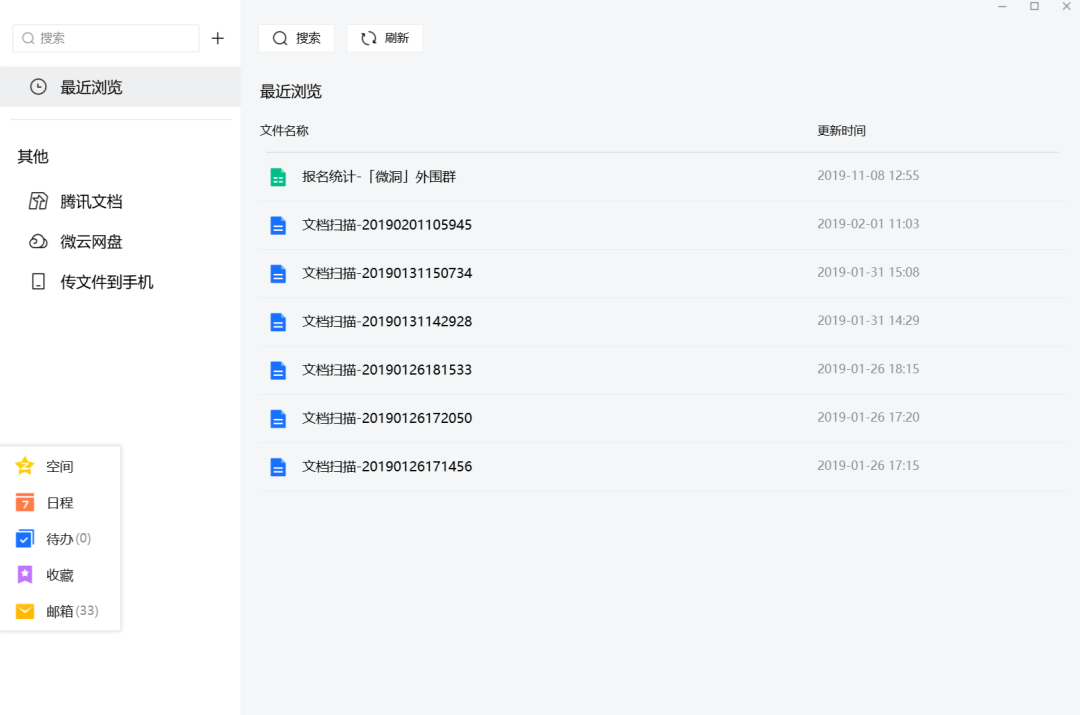
Task: Click the plus icon beside sidebar search
Action: click(x=218, y=39)
